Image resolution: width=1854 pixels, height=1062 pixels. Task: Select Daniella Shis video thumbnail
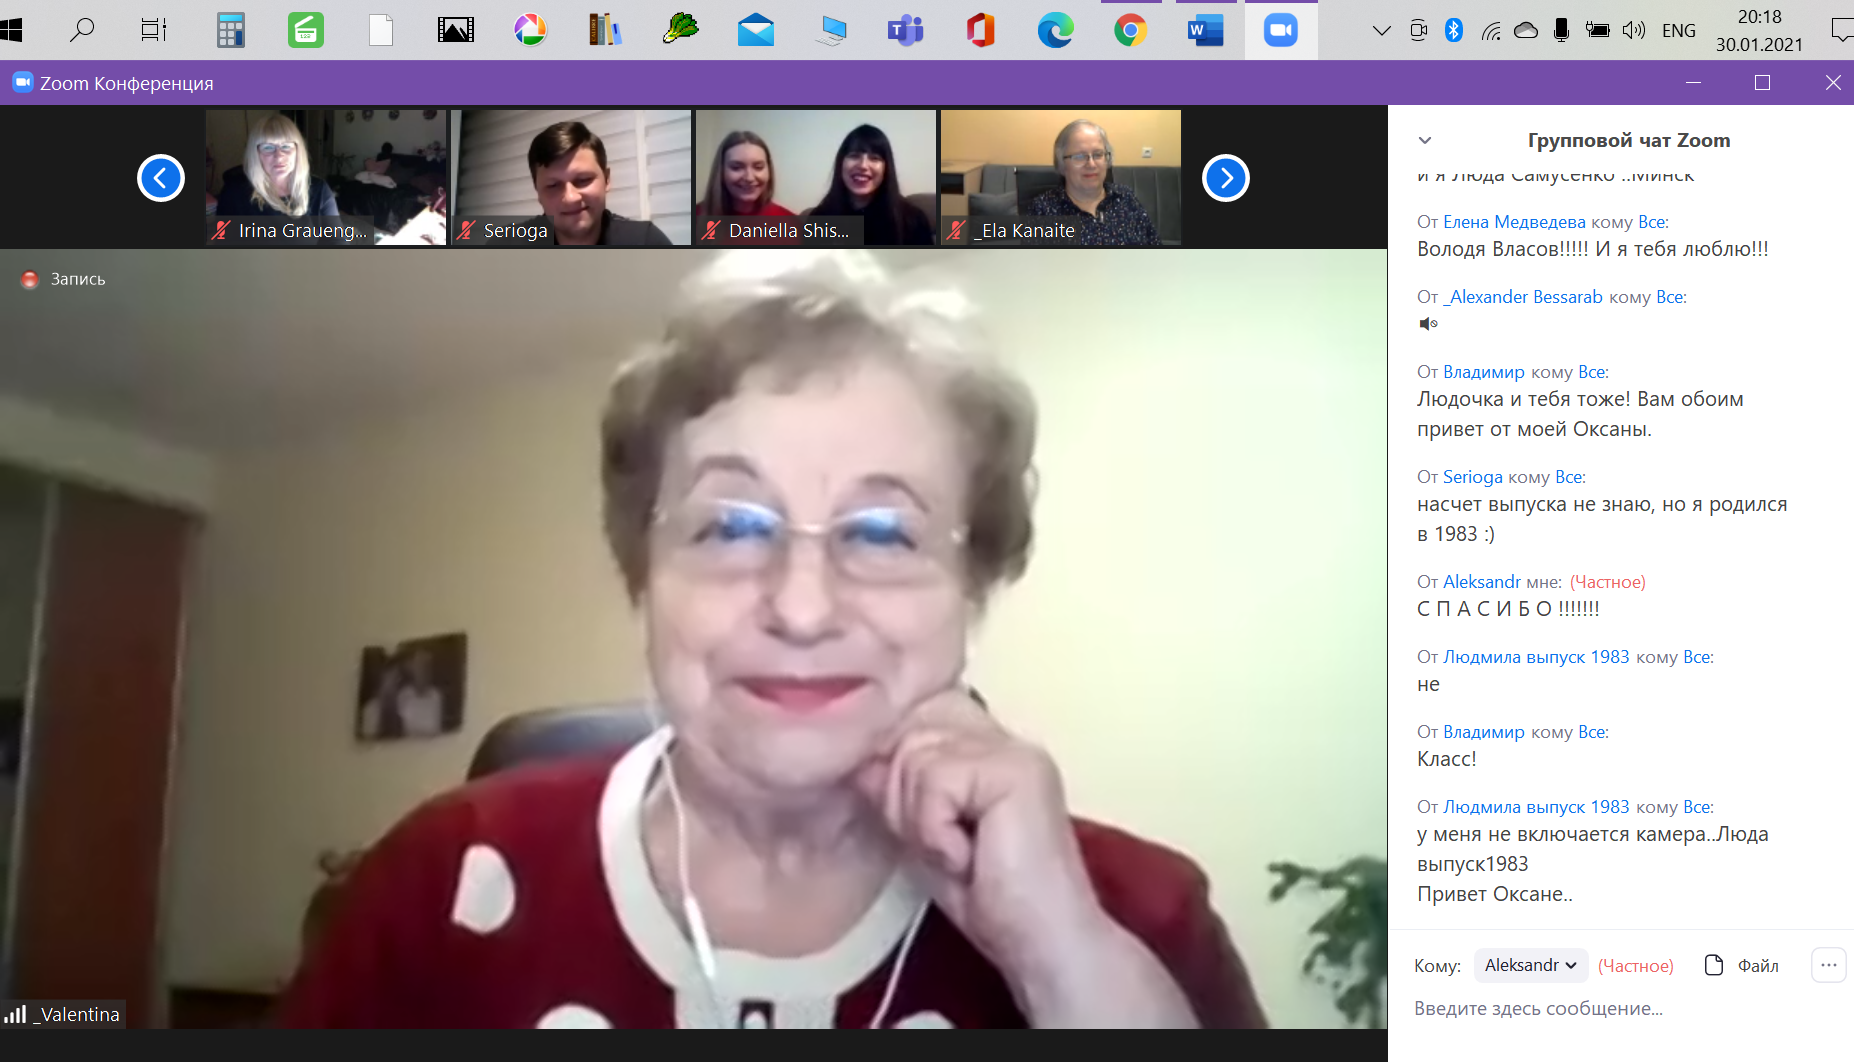point(816,177)
